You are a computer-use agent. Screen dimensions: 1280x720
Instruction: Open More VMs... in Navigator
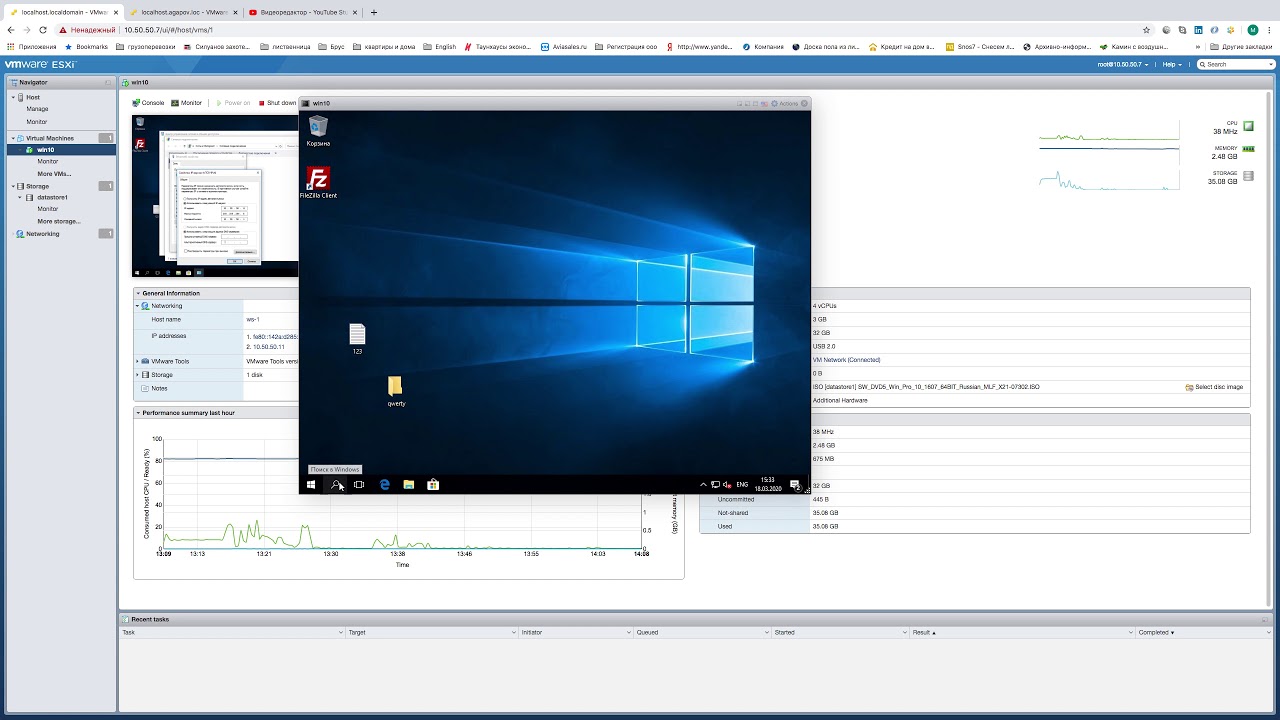pos(54,174)
